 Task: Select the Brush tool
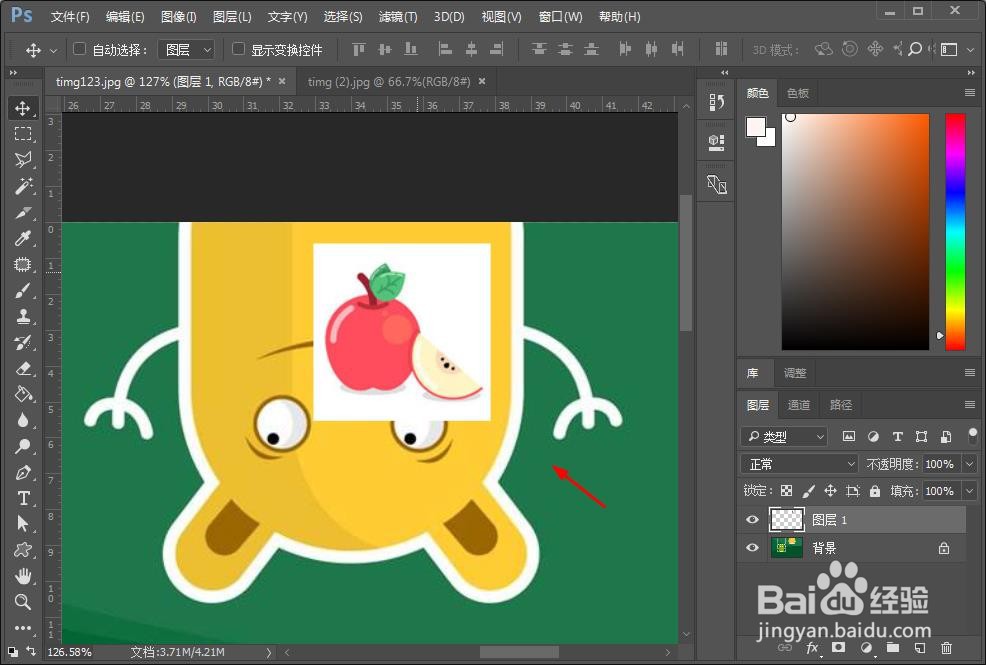click(x=23, y=290)
